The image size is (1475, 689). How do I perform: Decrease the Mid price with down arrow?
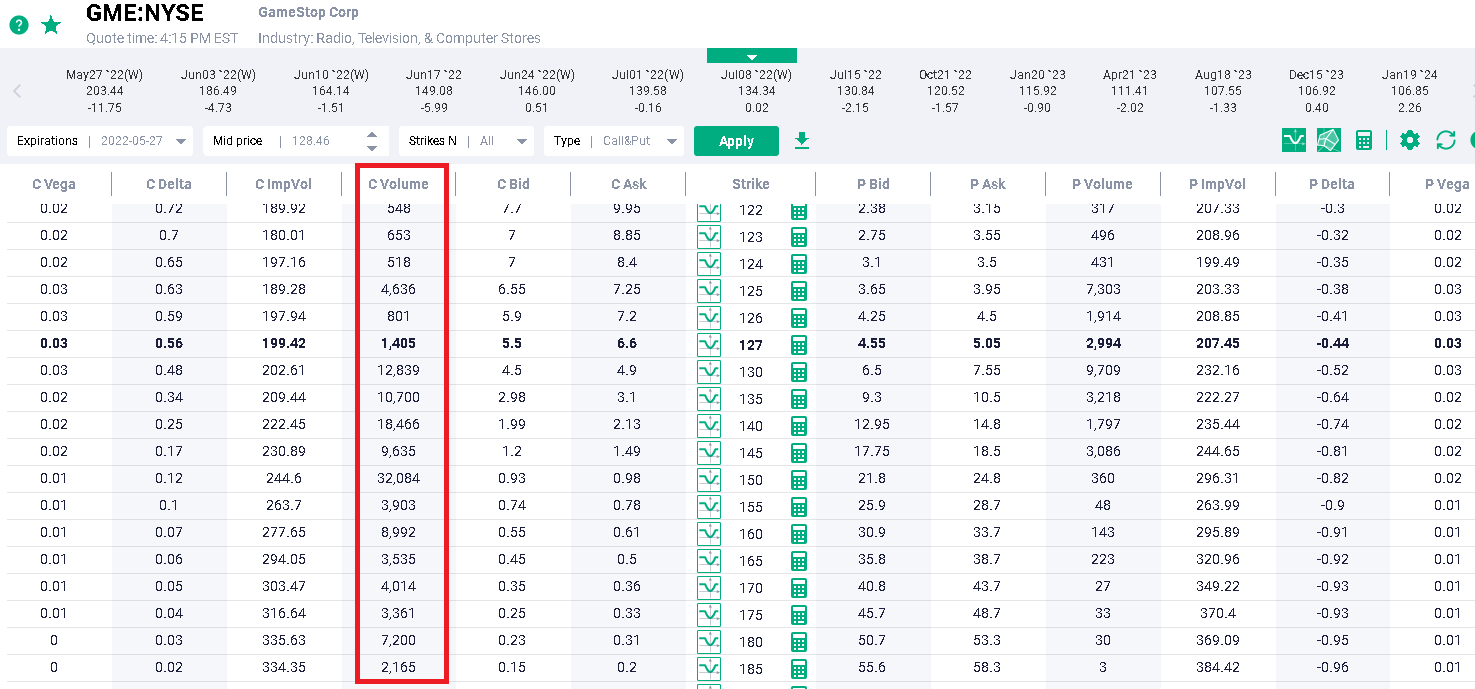pos(372,148)
